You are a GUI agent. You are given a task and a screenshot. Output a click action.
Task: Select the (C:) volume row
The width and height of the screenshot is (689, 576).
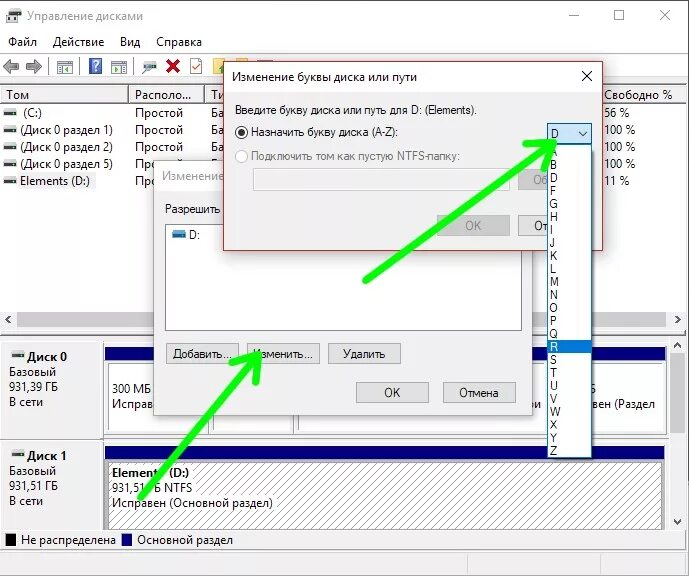(x=33, y=113)
